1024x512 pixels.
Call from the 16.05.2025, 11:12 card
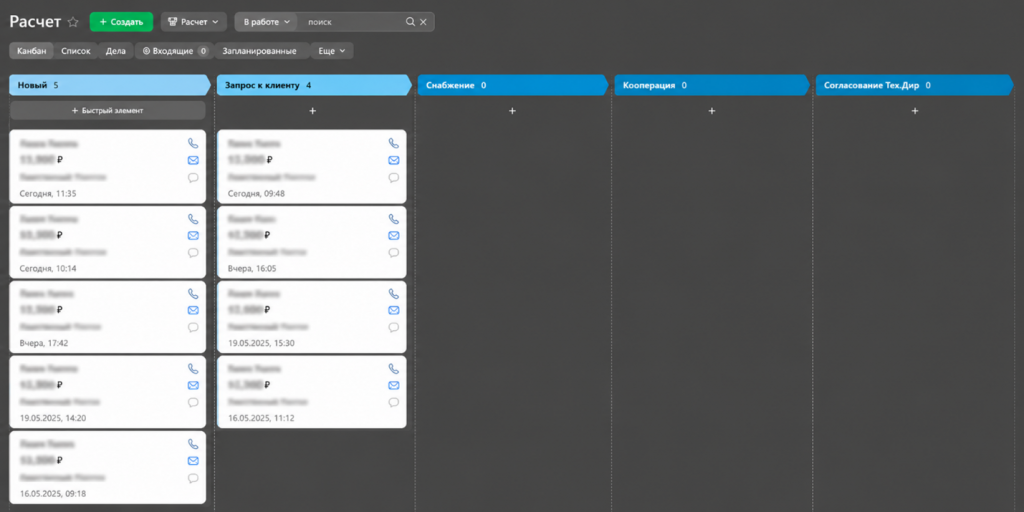pos(393,368)
